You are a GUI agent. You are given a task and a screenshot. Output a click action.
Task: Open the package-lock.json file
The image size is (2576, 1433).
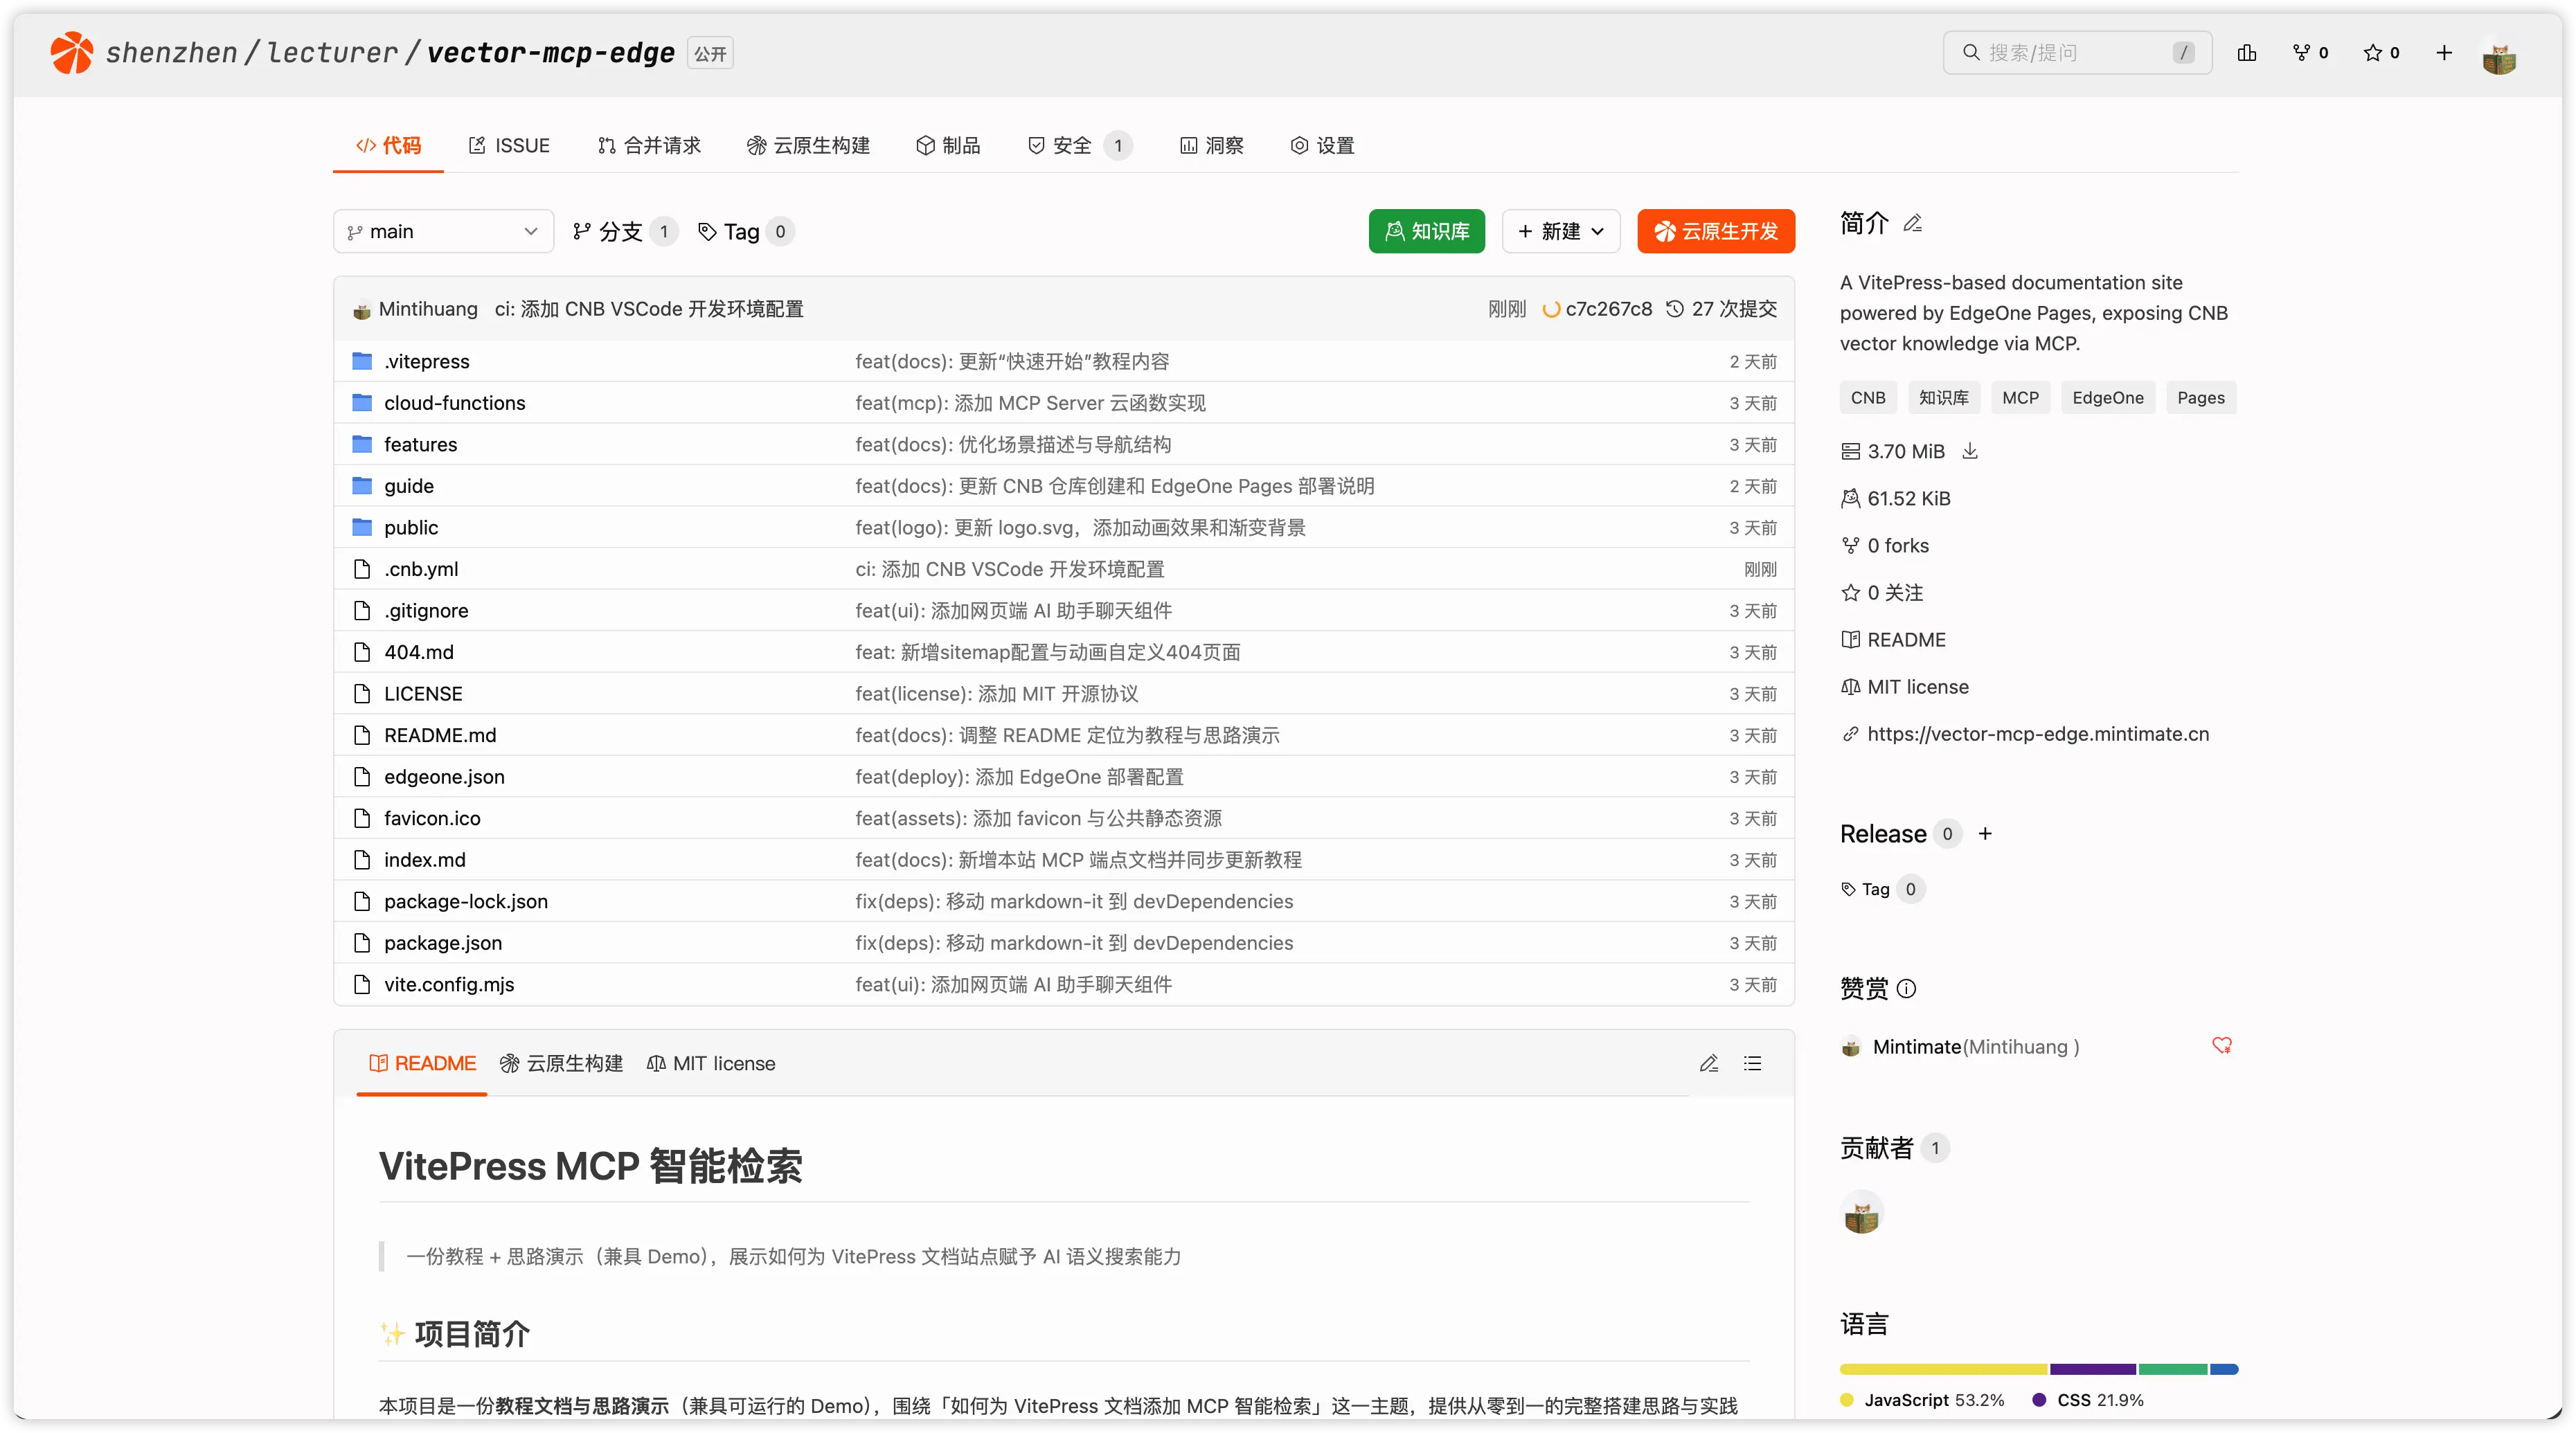466,901
